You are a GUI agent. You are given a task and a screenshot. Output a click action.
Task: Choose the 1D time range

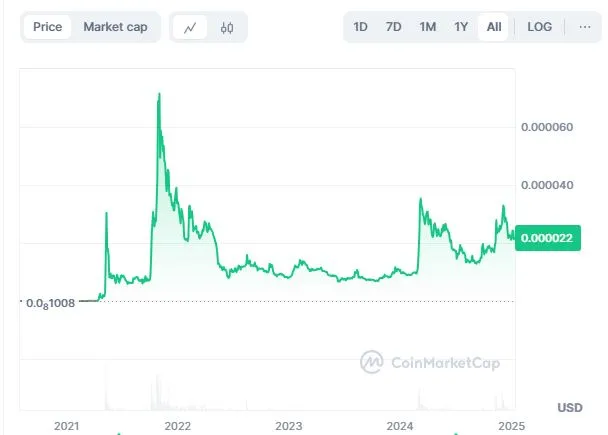(x=360, y=27)
